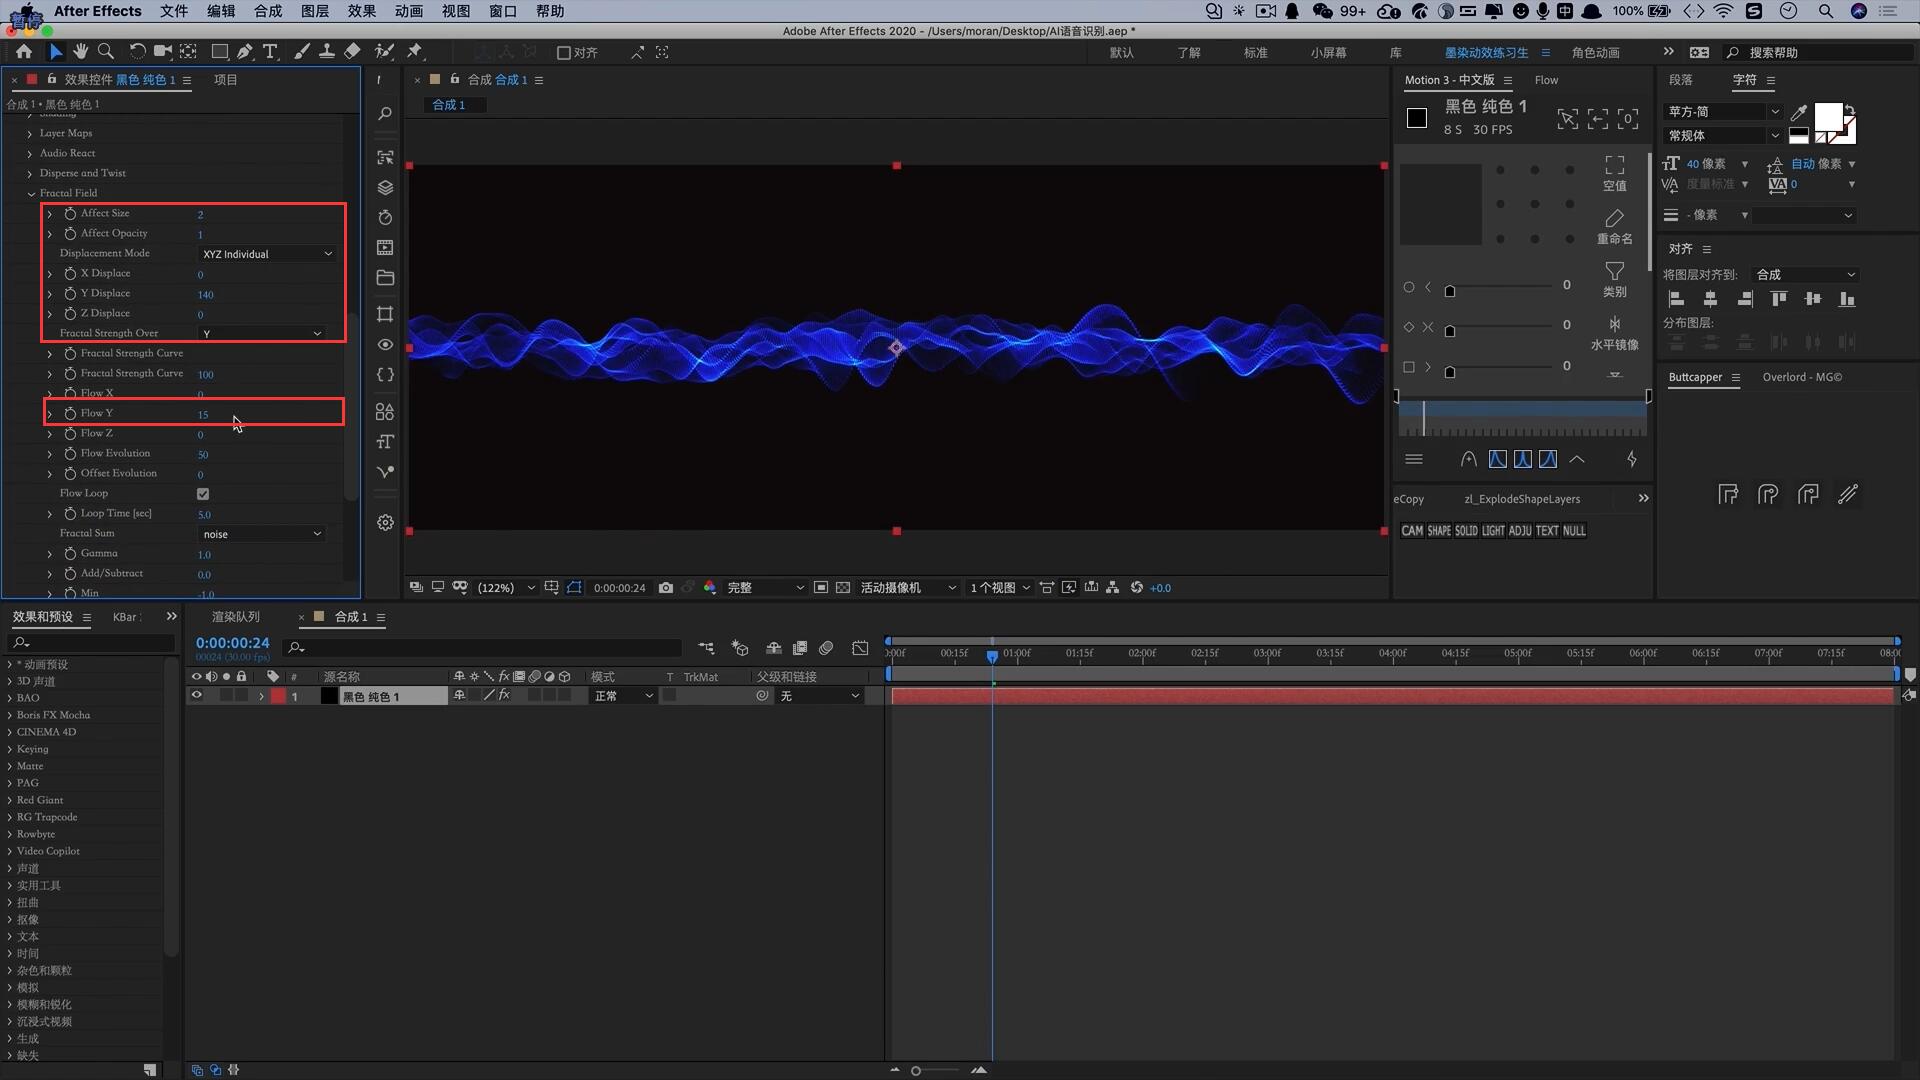Image resolution: width=1920 pixels, height=1080 pixels.
Task: Select the 默认 workspace
Action: coord(1122,53)
